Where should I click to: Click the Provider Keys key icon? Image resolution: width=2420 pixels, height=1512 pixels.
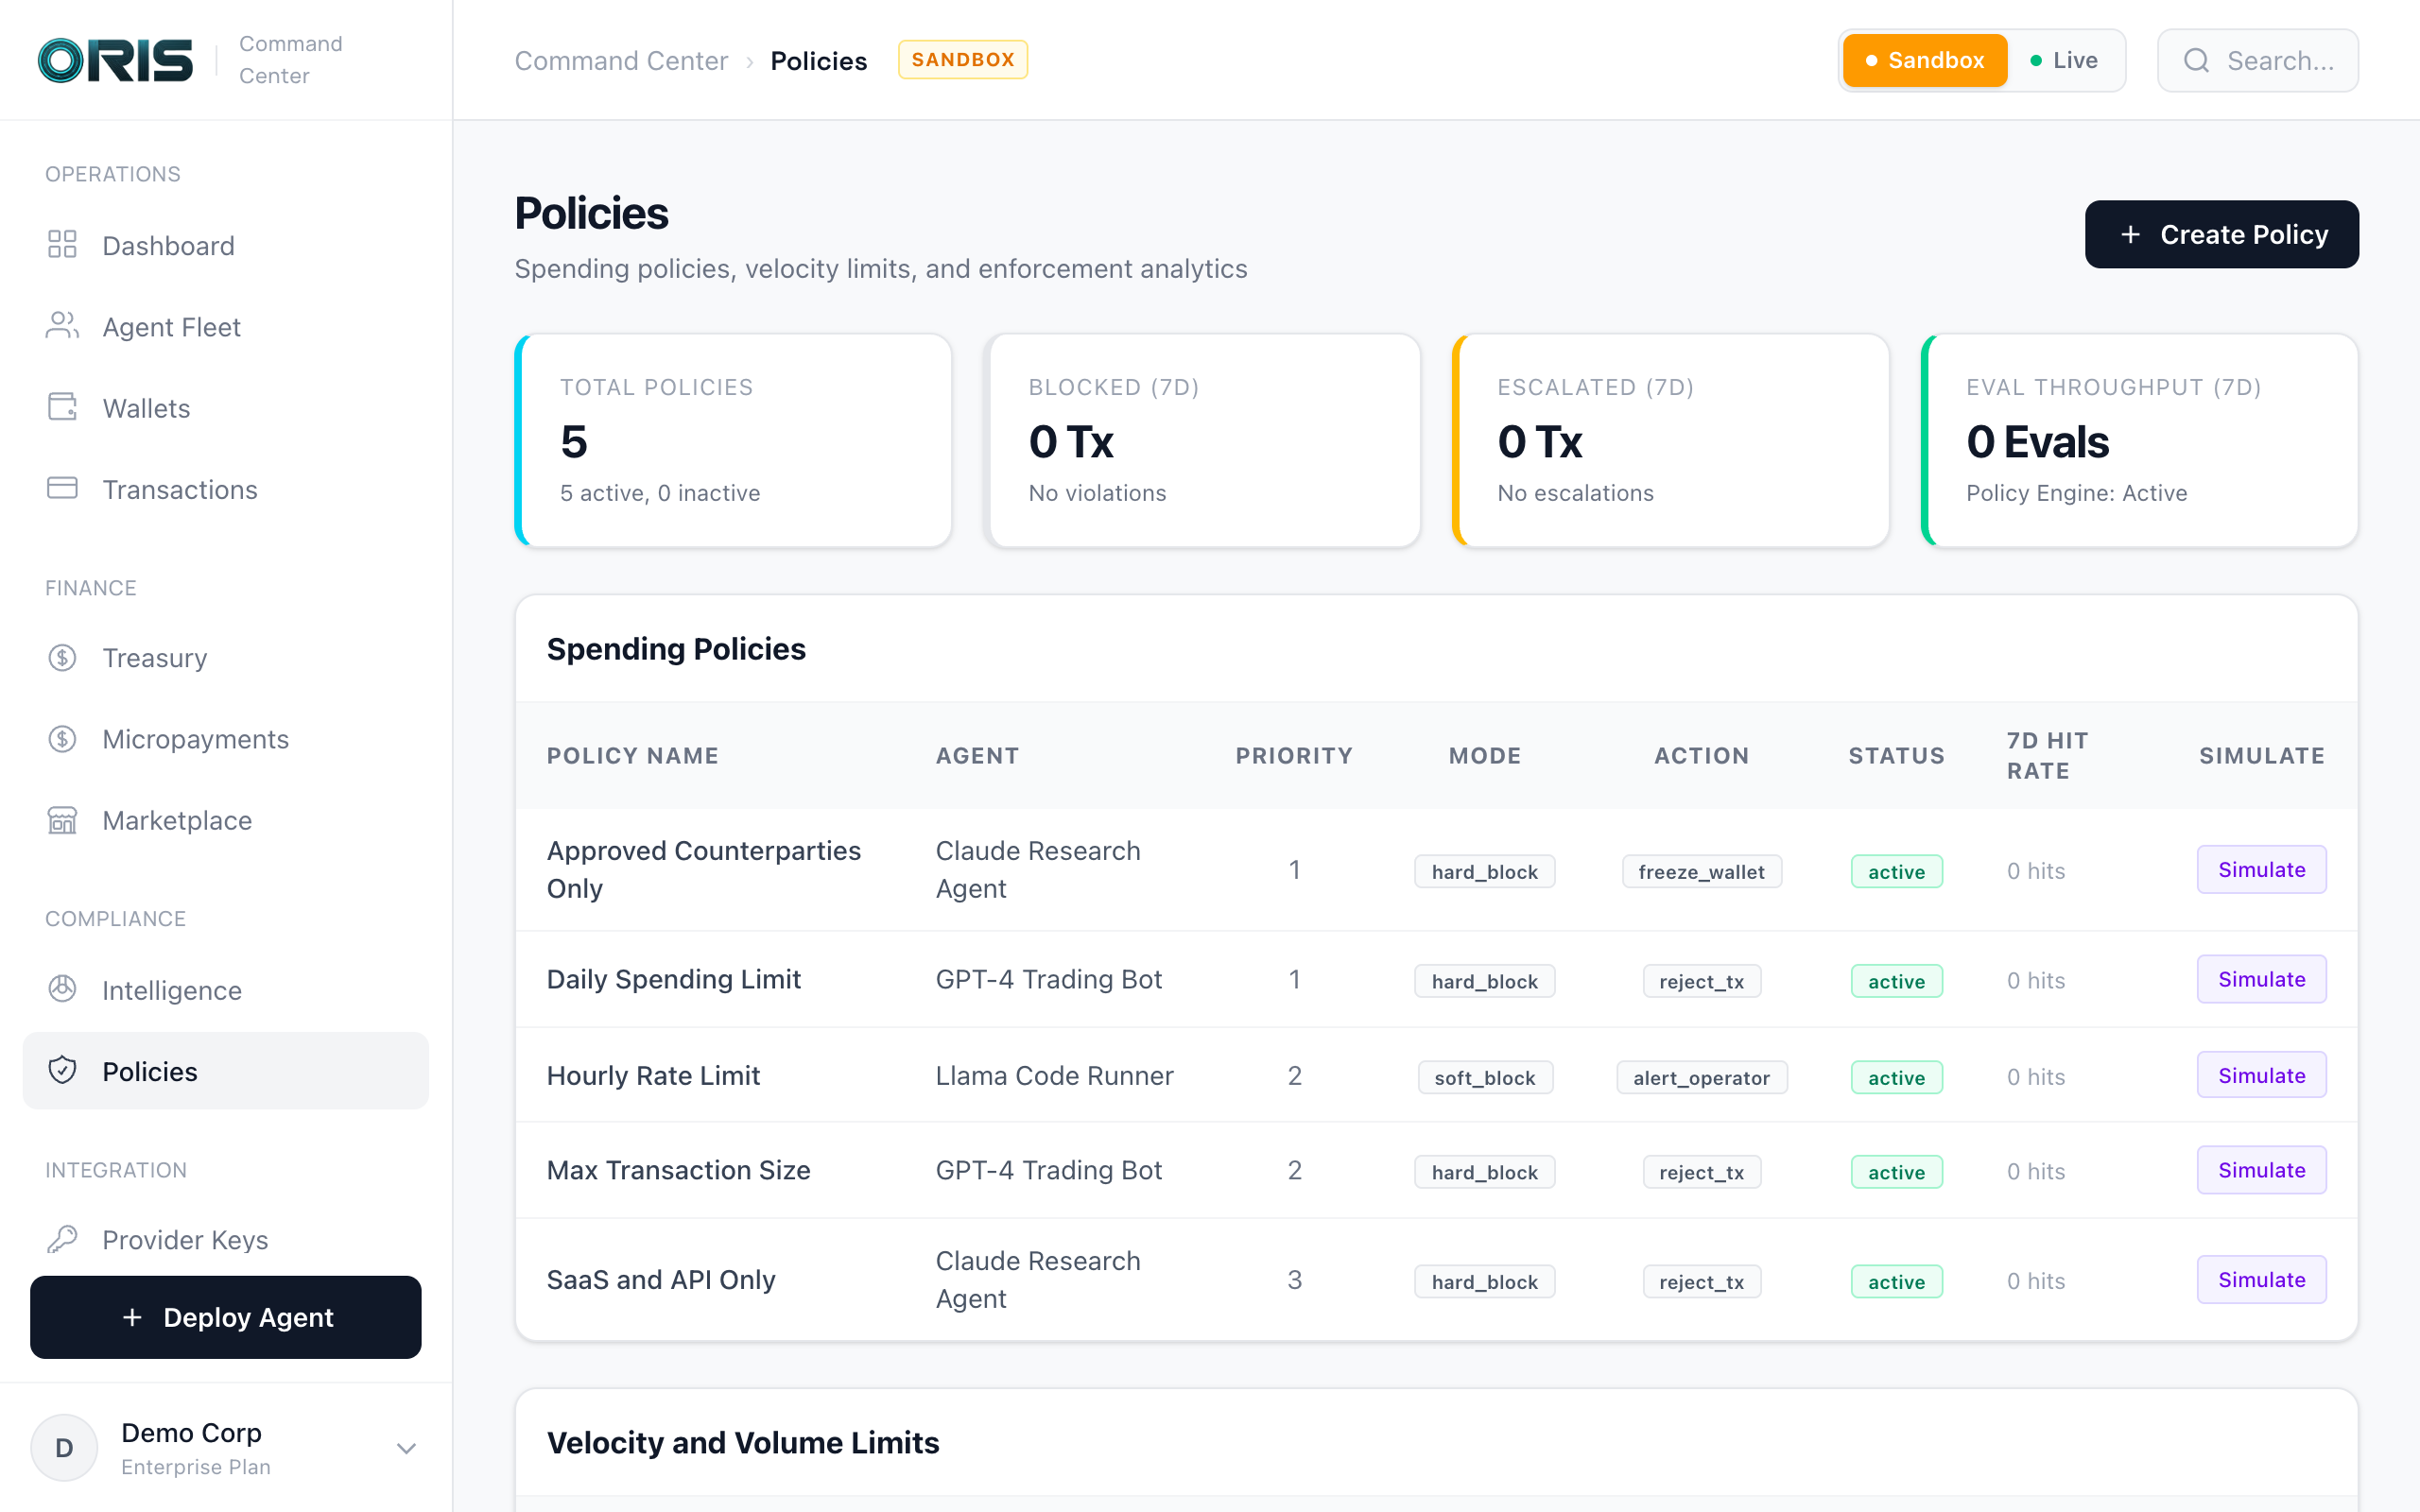tap(62, 1239)
